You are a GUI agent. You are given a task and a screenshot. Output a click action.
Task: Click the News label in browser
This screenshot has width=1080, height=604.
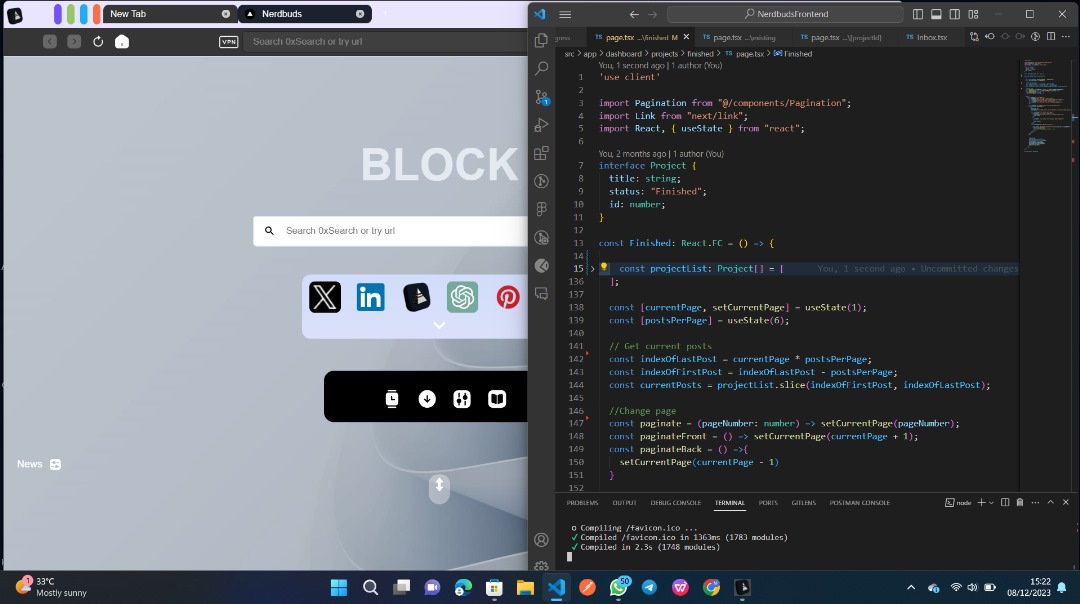[30, 464]
